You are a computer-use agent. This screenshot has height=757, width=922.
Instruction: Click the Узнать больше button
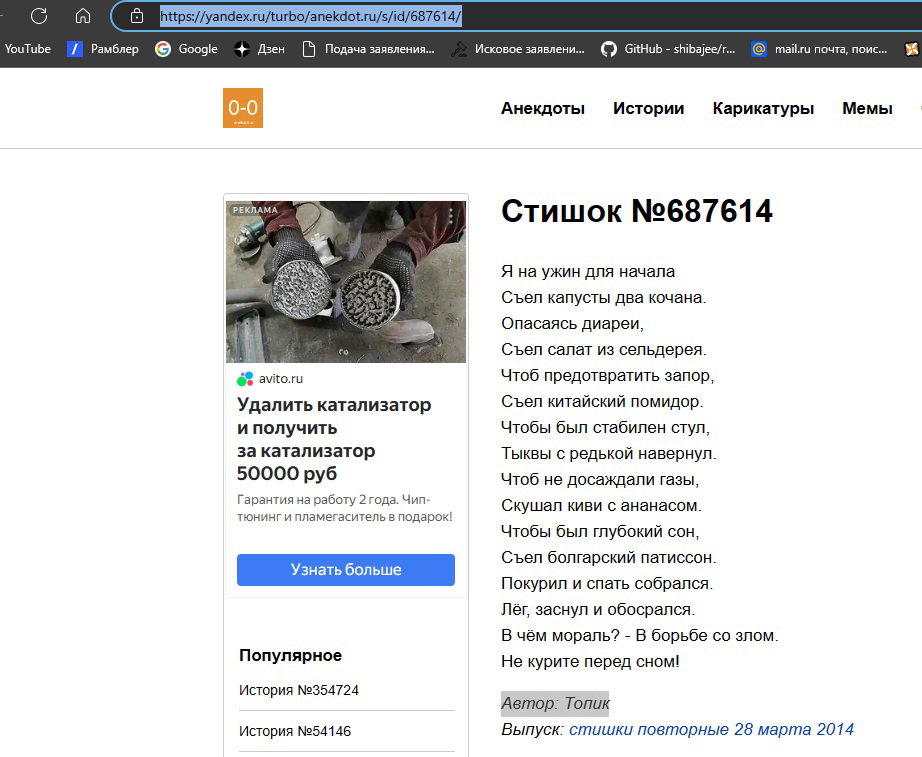pyautogui.click(x=346, y=569)
